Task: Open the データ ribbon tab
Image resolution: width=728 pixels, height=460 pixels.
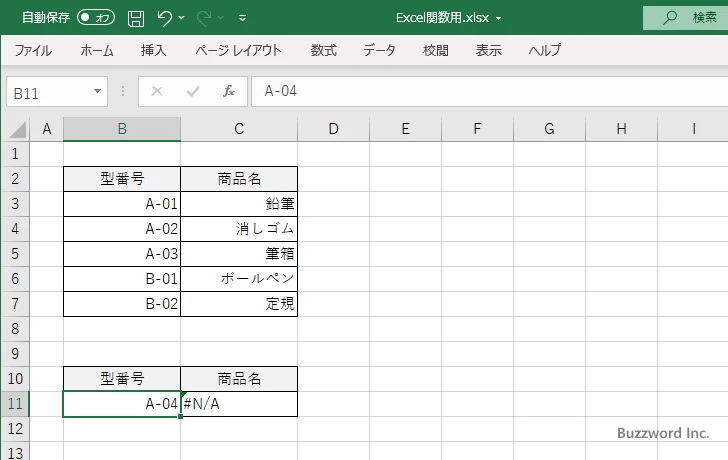Action: coord(379,50)
